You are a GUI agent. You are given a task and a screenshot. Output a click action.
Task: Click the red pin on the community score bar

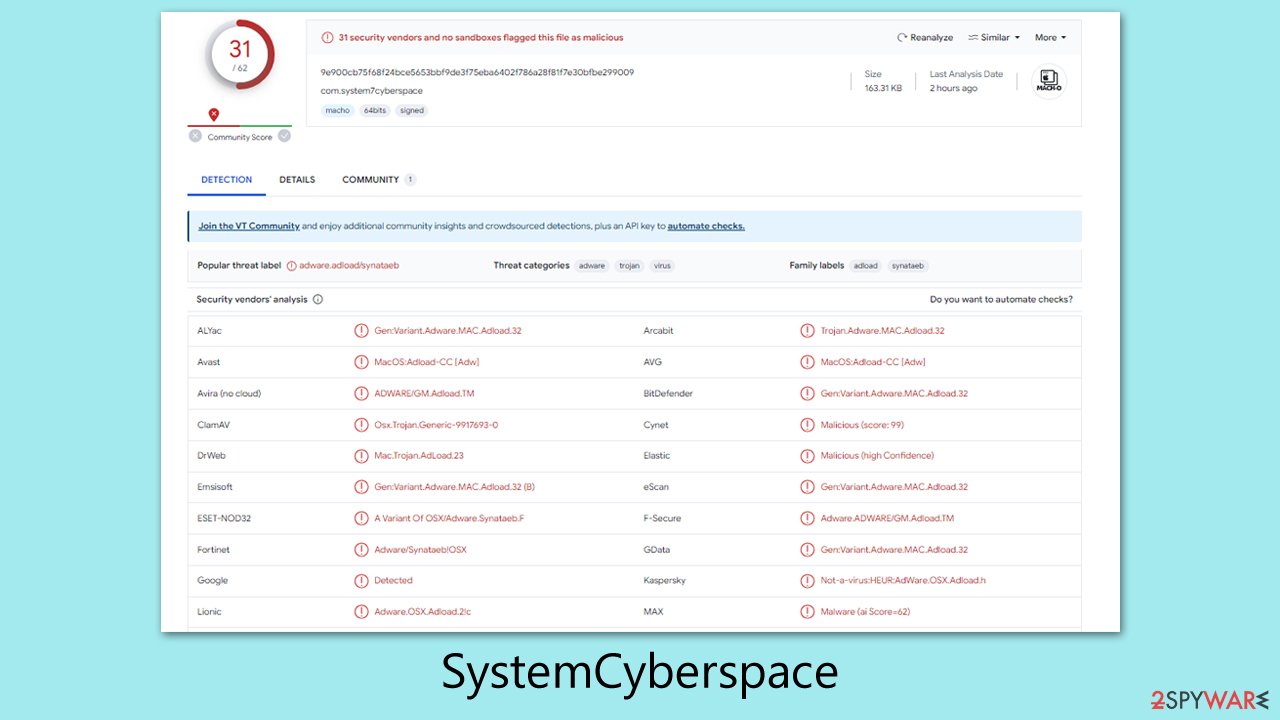click(214, 114)
